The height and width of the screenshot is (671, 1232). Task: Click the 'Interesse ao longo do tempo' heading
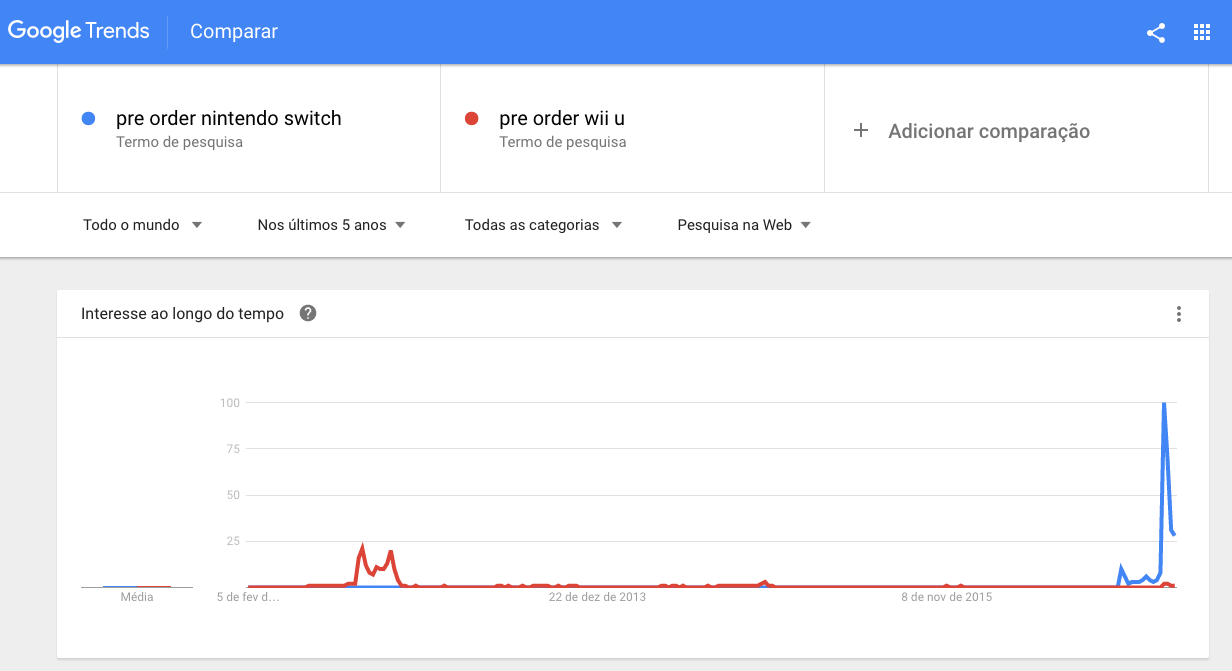(182, 314)
